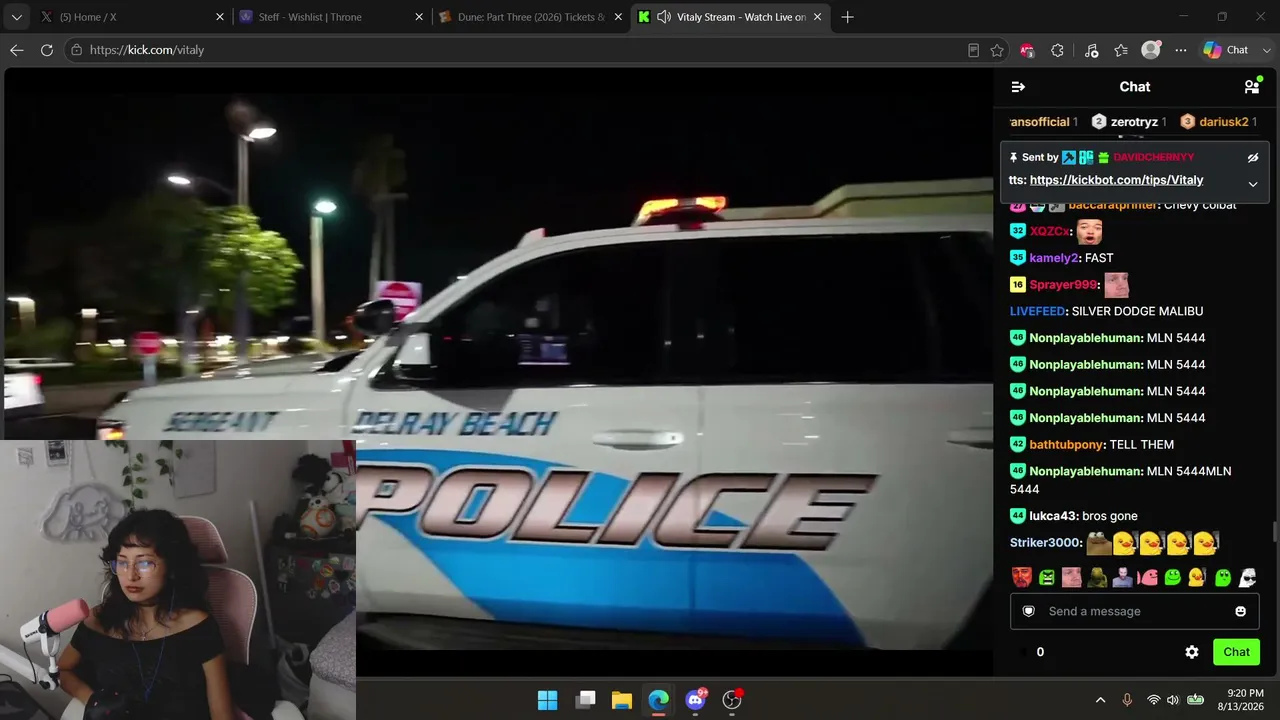1280x720 pixels.
Task: Click username lukca43 in chat
Action: click(x=1053, y=516)
